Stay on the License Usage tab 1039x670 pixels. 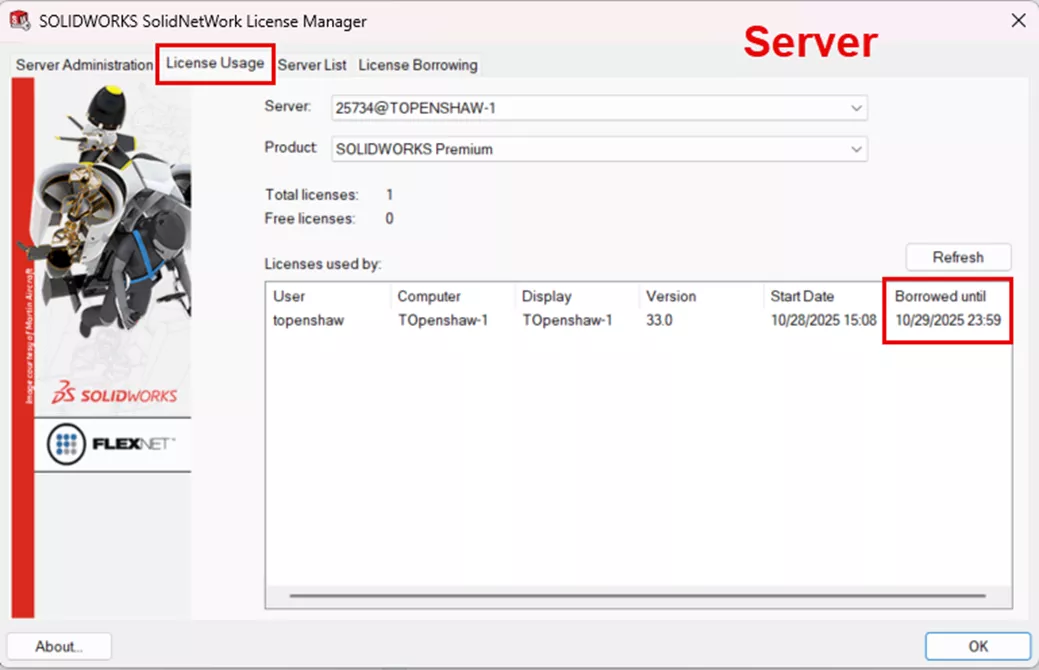click(x=214, y=64)
